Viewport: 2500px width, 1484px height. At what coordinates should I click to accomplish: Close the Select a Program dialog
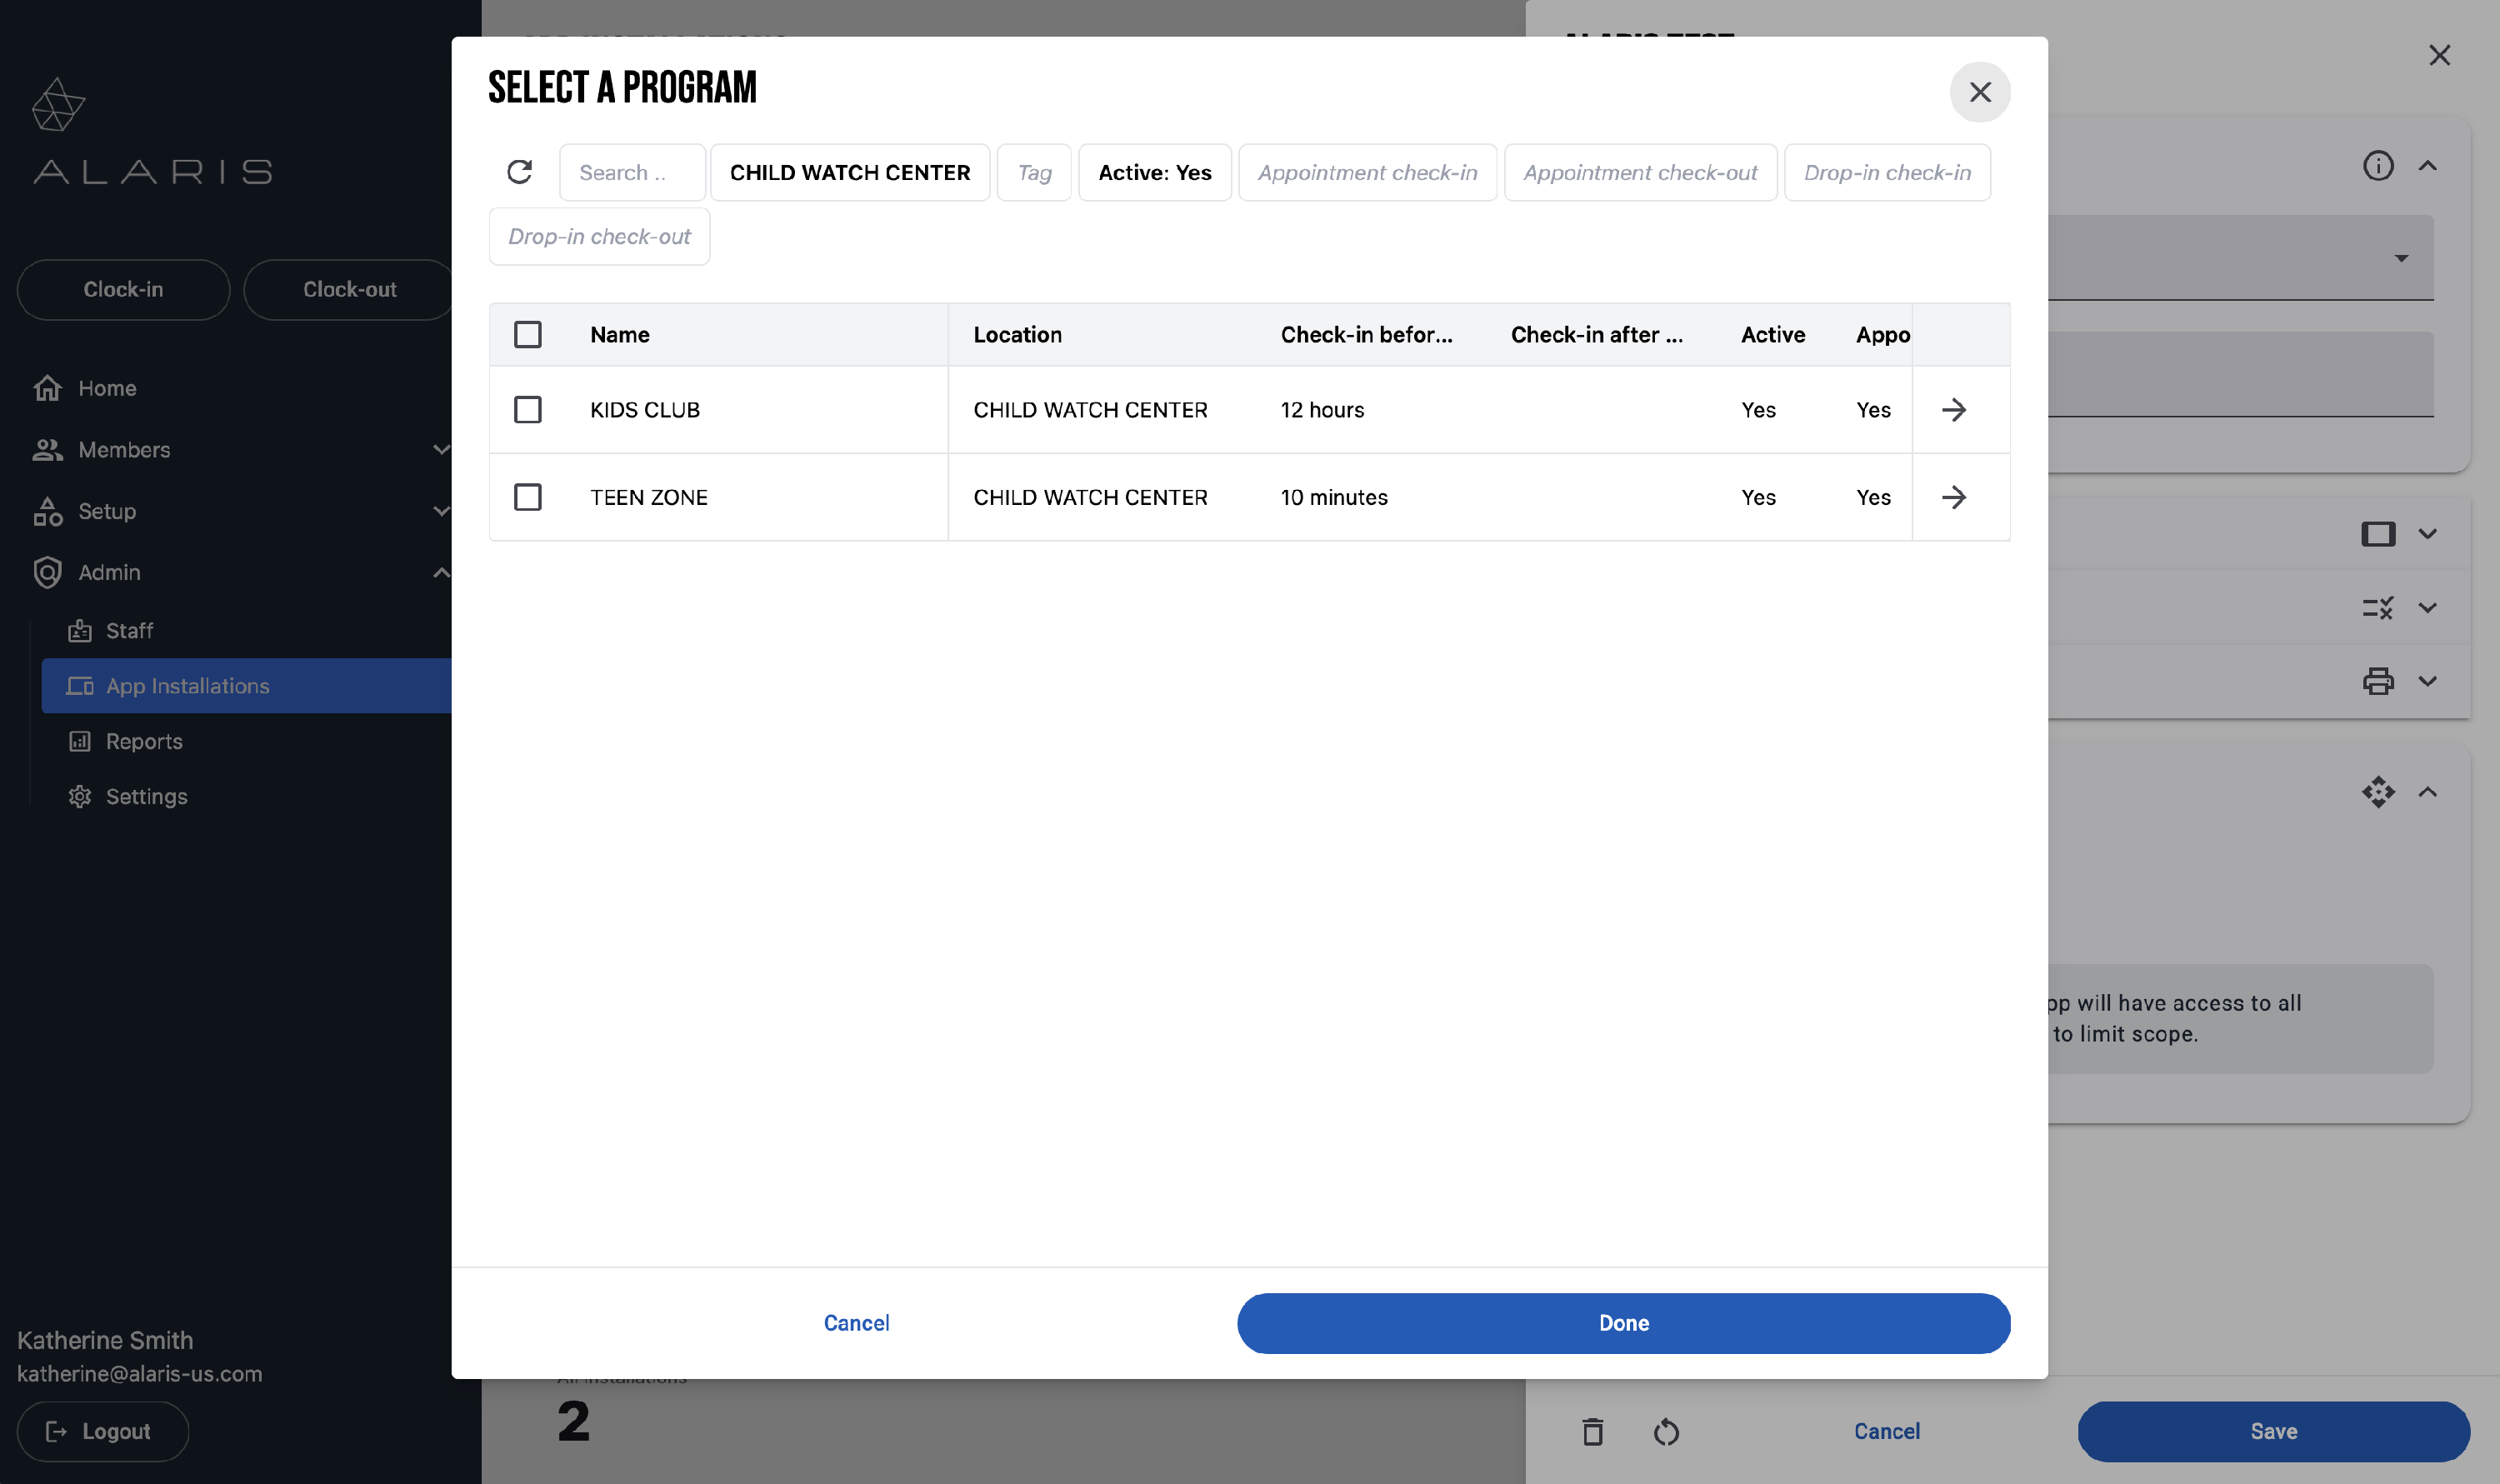coord(1980,92)
